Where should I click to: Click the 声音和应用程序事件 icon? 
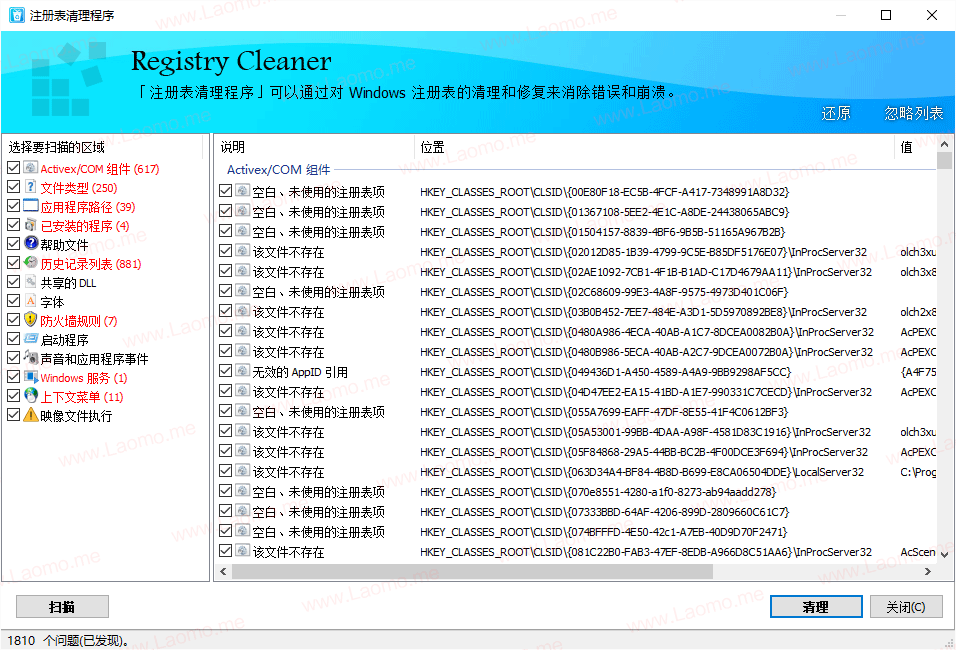[30, 357]
